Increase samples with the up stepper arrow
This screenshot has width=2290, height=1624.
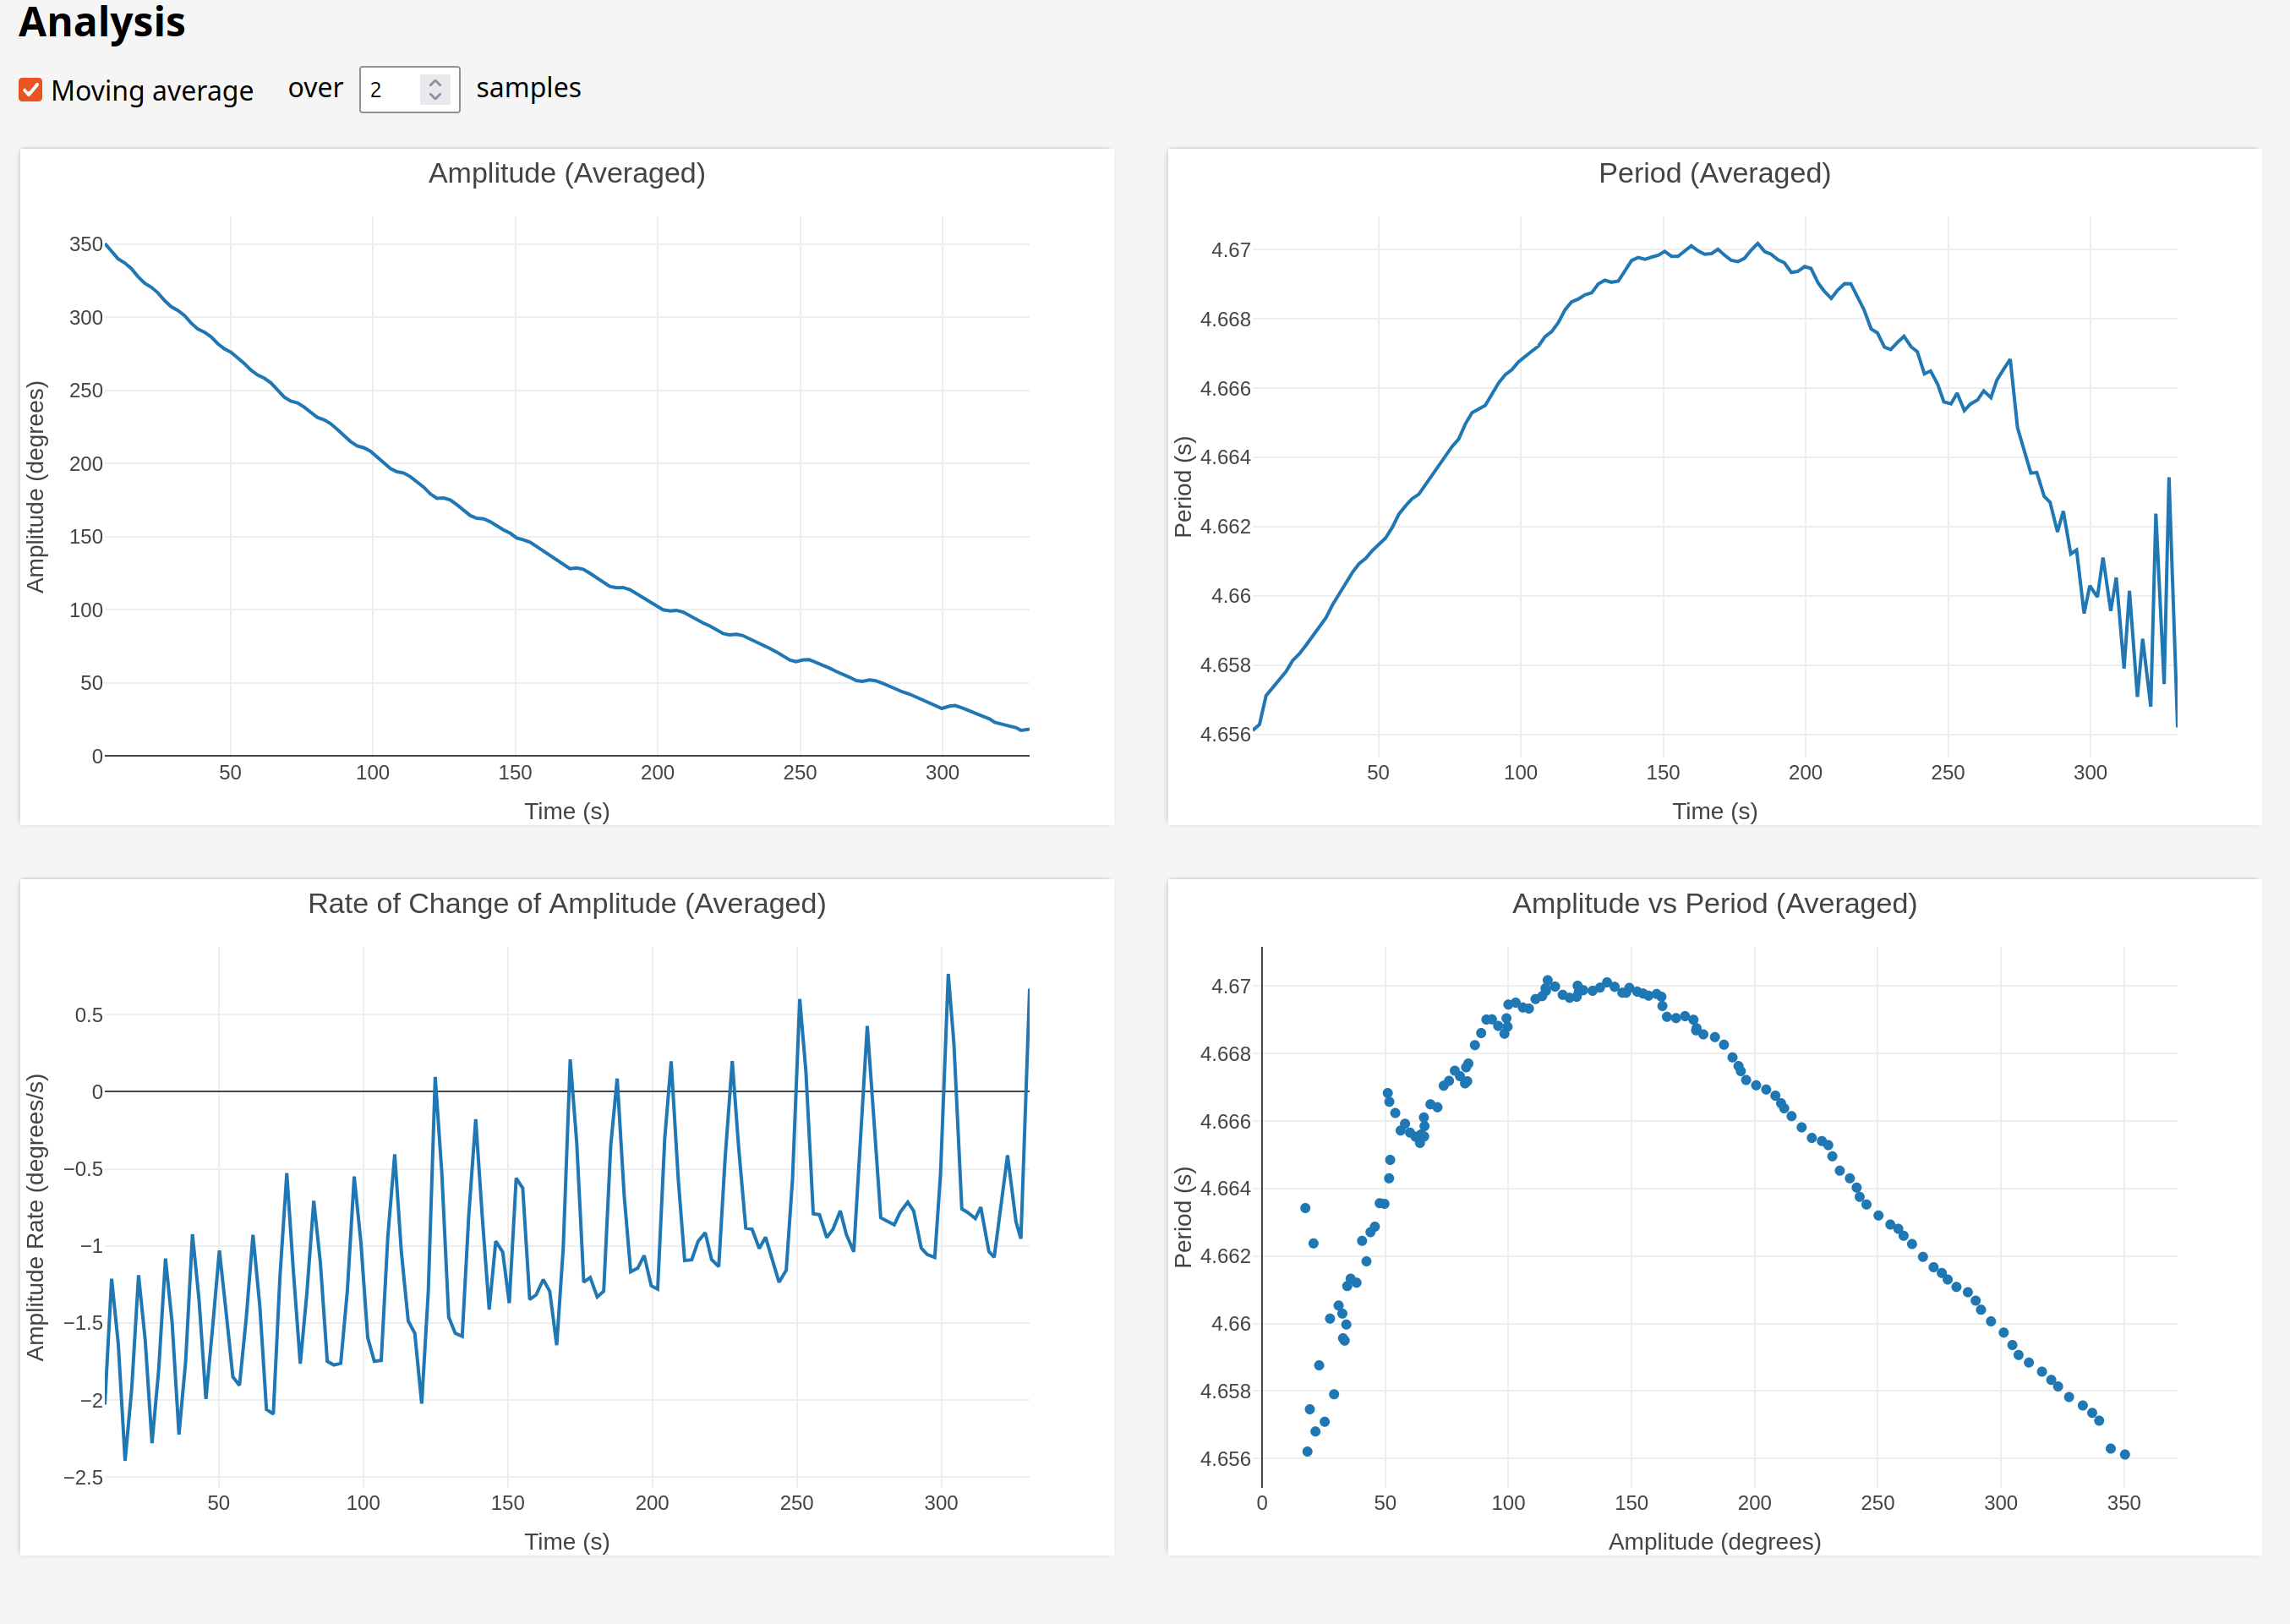coord(435,82)
